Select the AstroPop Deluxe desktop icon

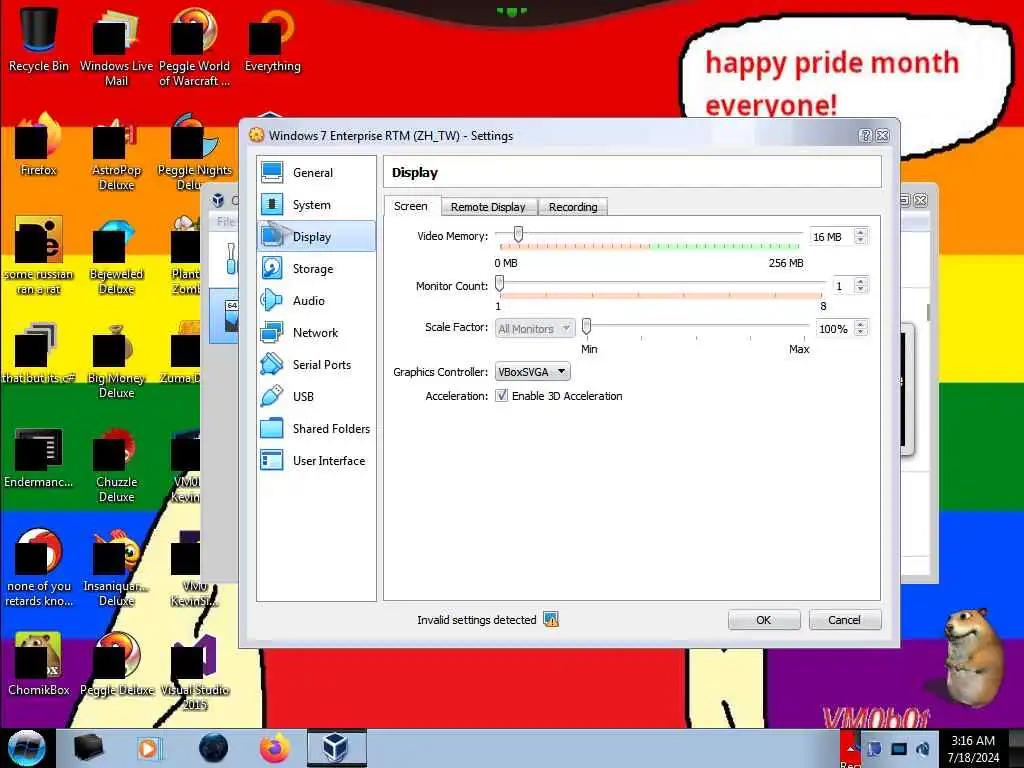pos(116,153)
